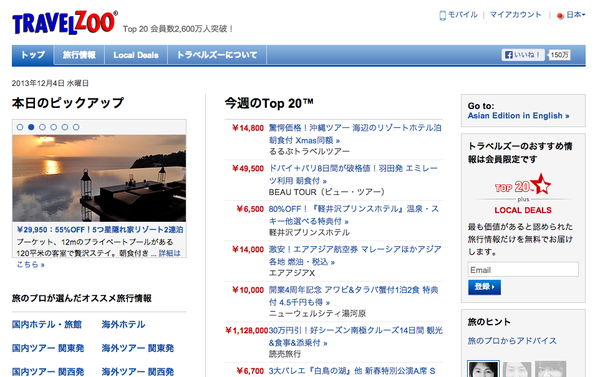Viewport: 600px width, 377px height.
Task: Click the Travelzoo logo
Action: click(x=65, y=23)
